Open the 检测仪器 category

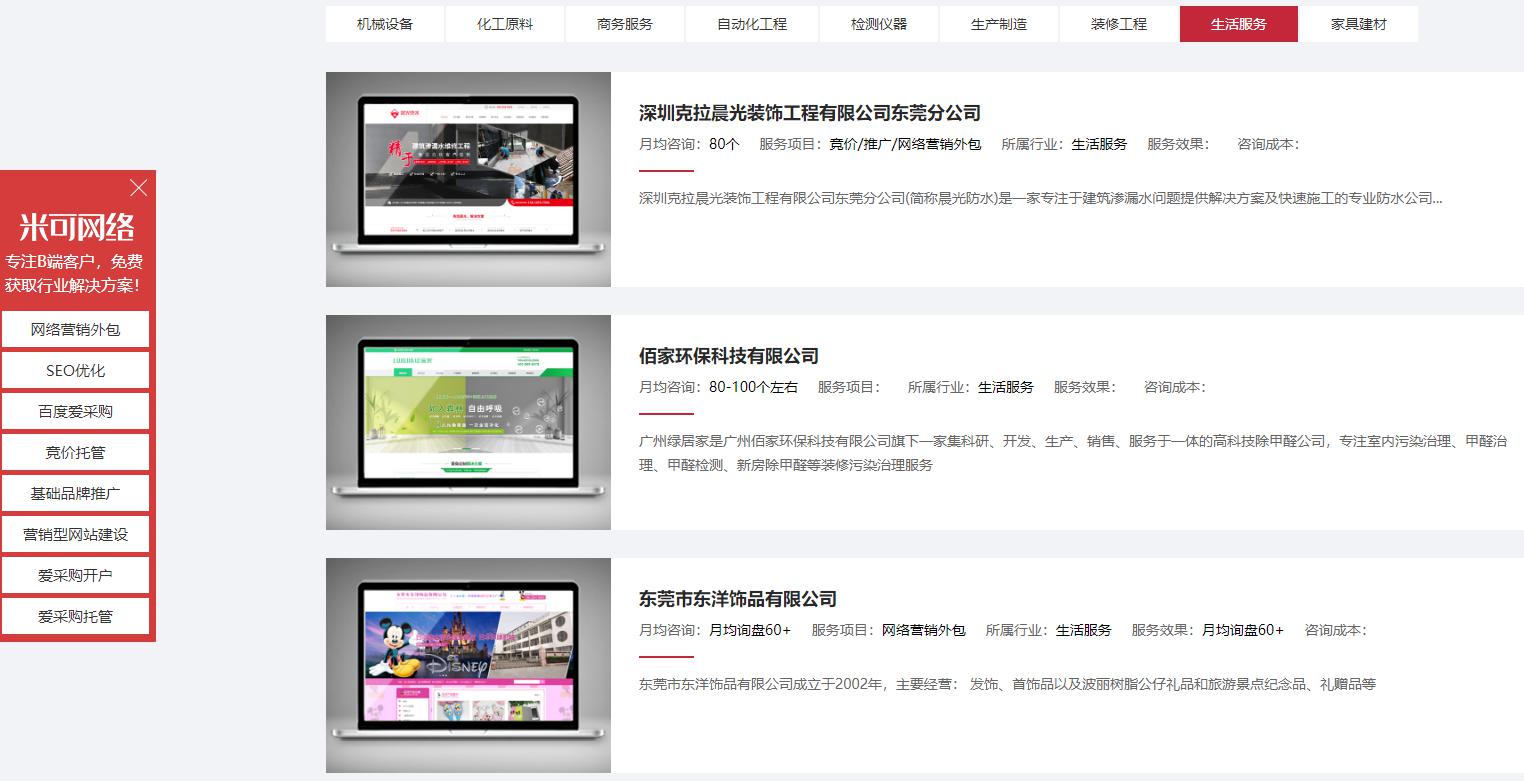pyautogui.click(x=878, y=23)
